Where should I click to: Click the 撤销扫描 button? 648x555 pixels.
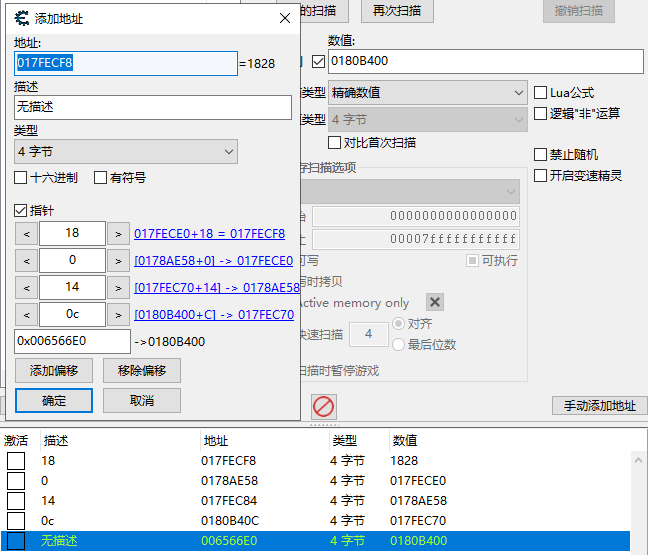[579, 10]
